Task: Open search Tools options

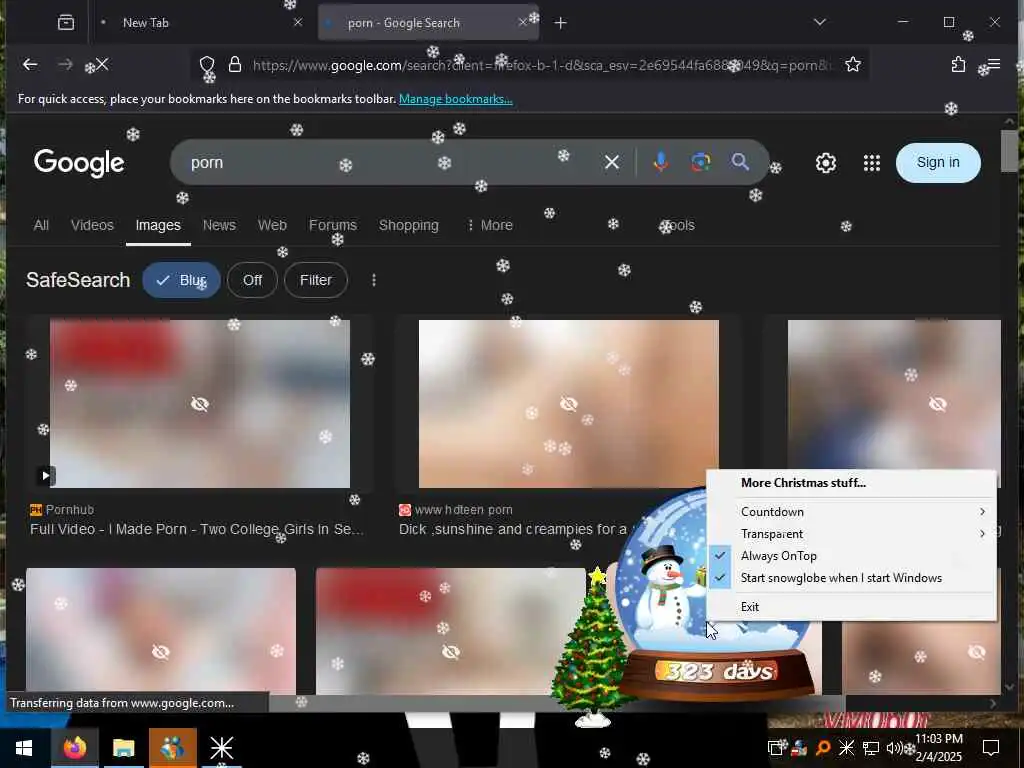Action: pos(679,225)
